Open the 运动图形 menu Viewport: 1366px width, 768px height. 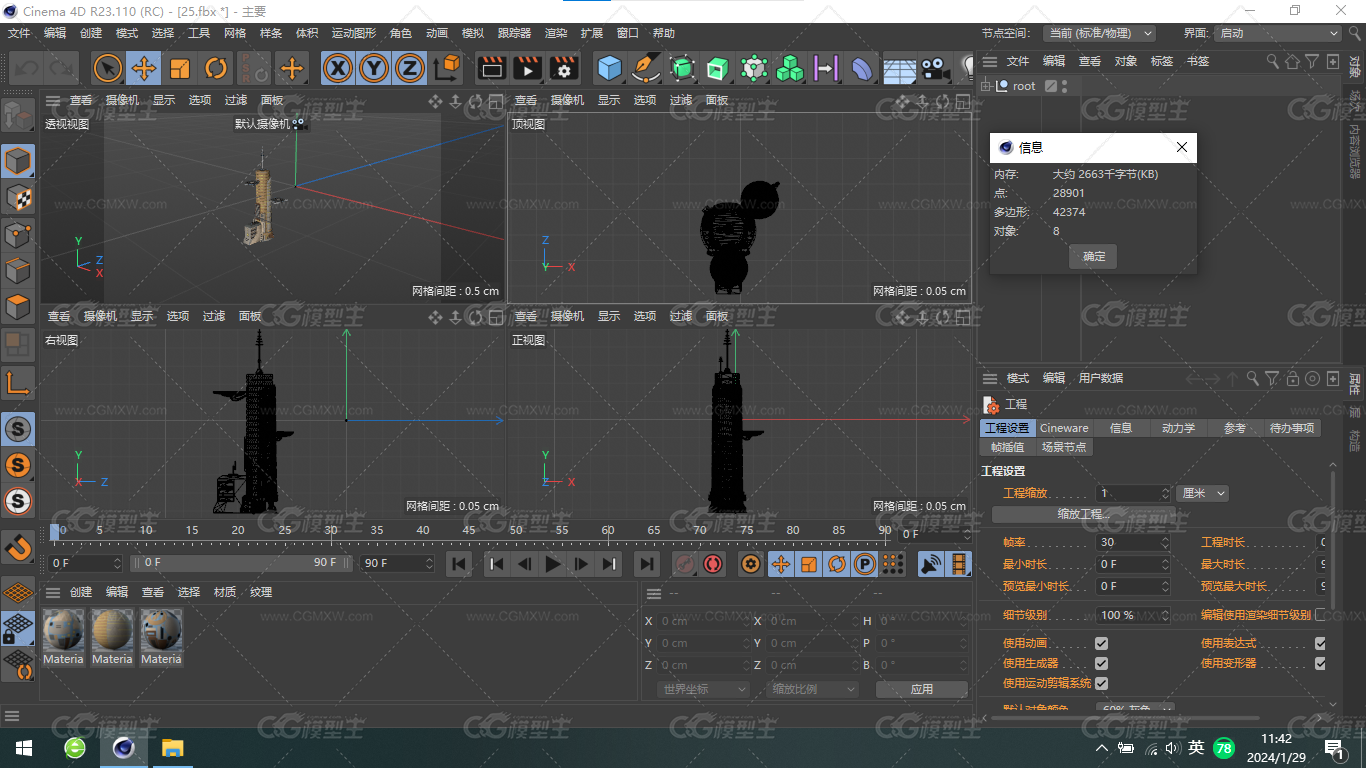click(x=354, y=33)
